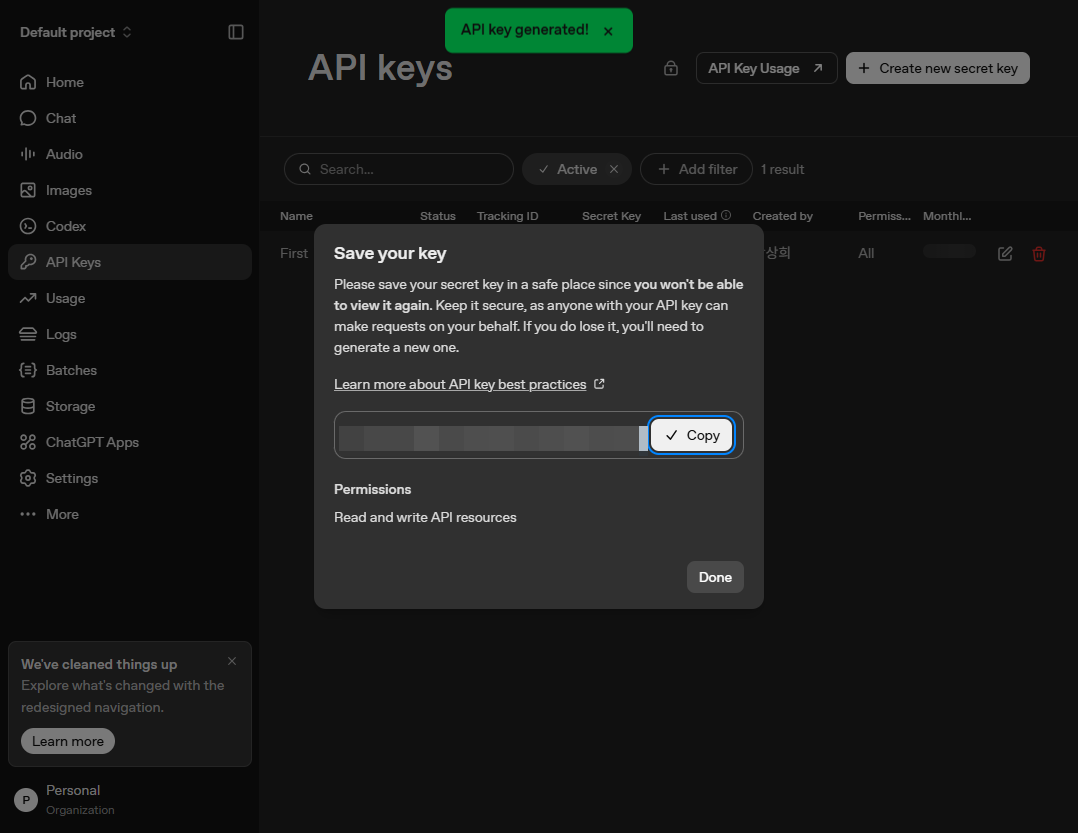The height and width of the screenshot is (833, 1078).
Task: Open API key best practices link
Action: click(x=469, y=384)
